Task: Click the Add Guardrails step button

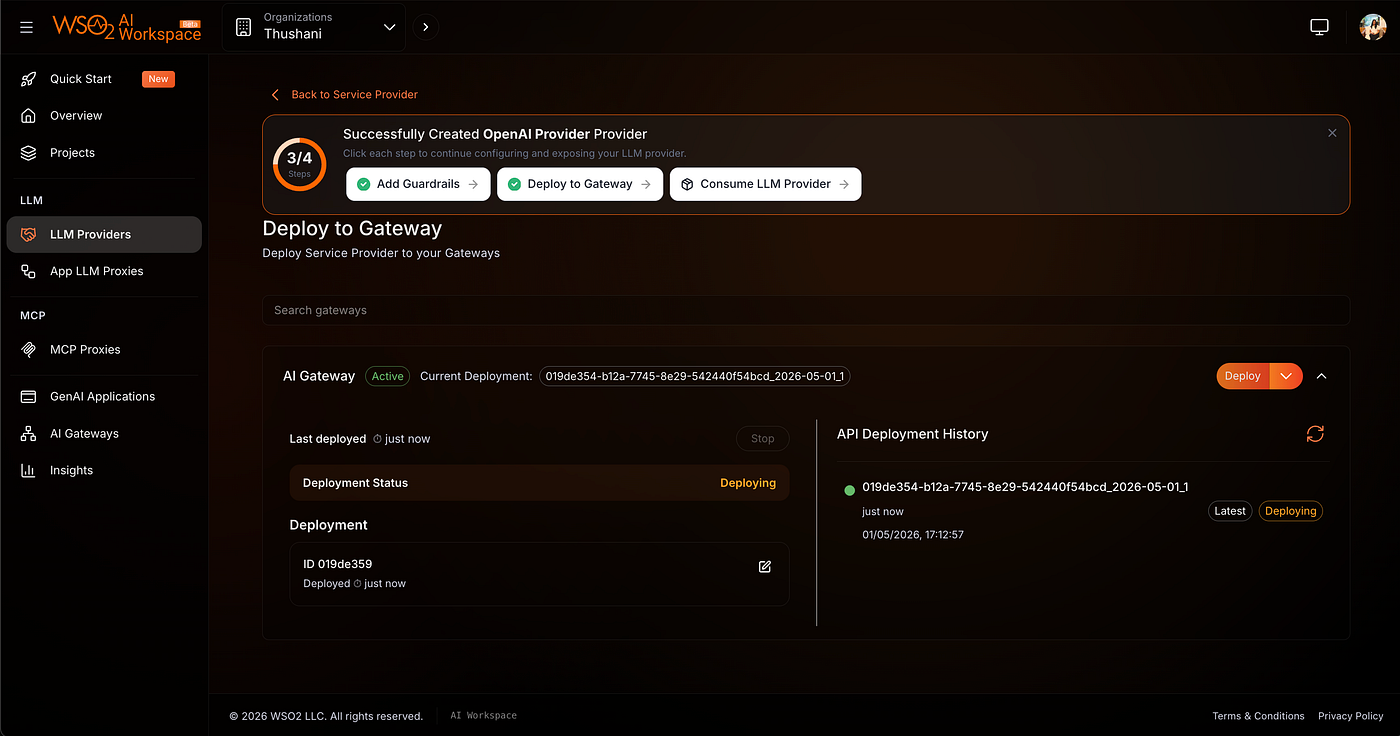Action: pos(418,184)
